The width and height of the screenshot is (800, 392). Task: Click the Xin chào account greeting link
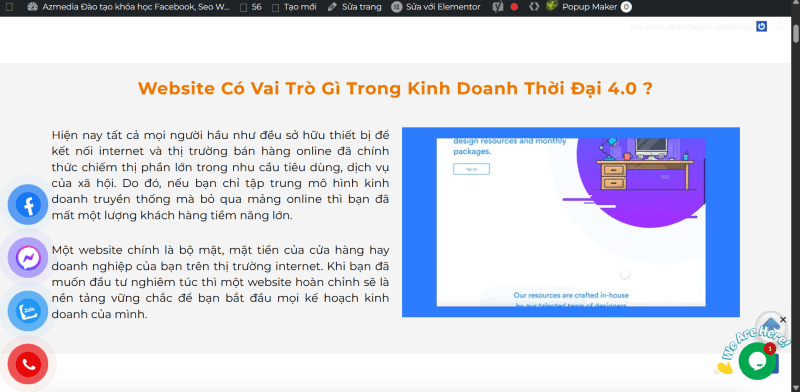click(691, 27)
